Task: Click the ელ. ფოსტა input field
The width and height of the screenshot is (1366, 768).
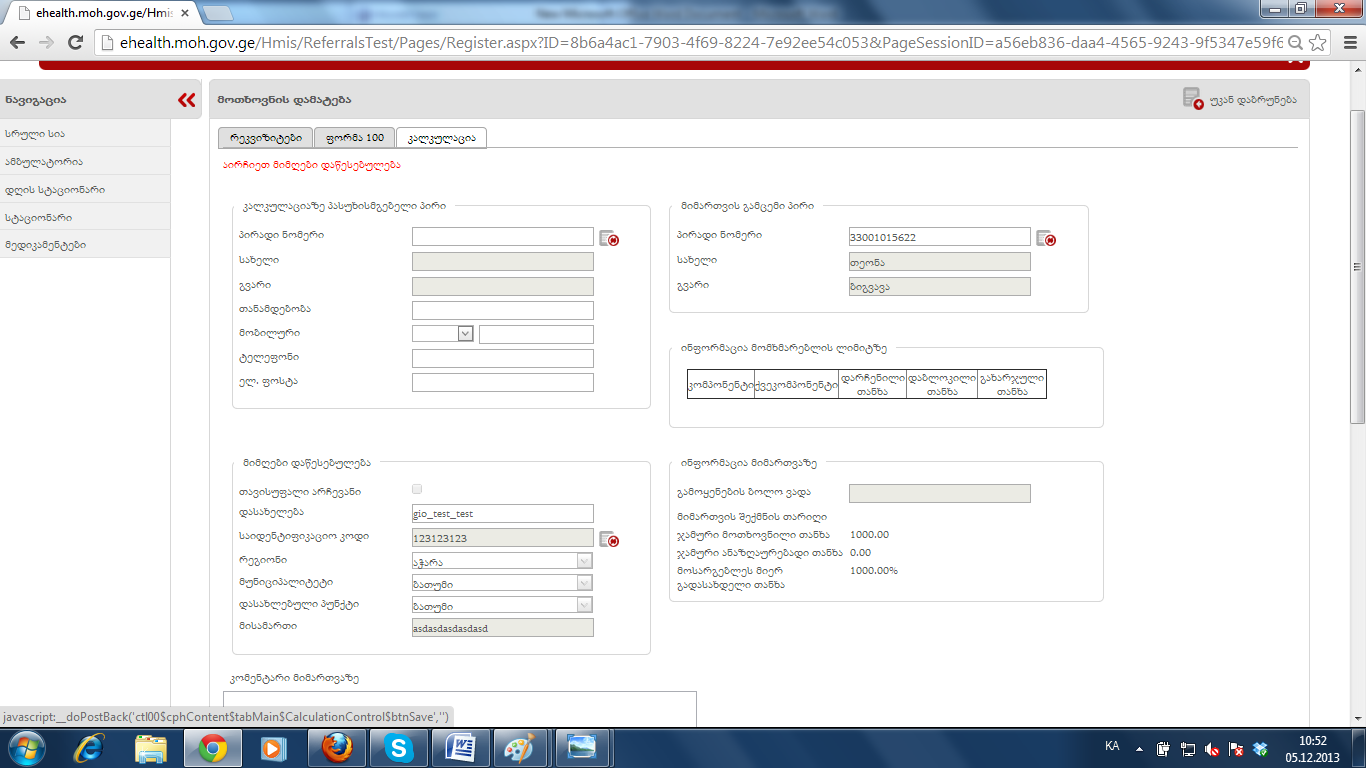Action: (502, 382)
